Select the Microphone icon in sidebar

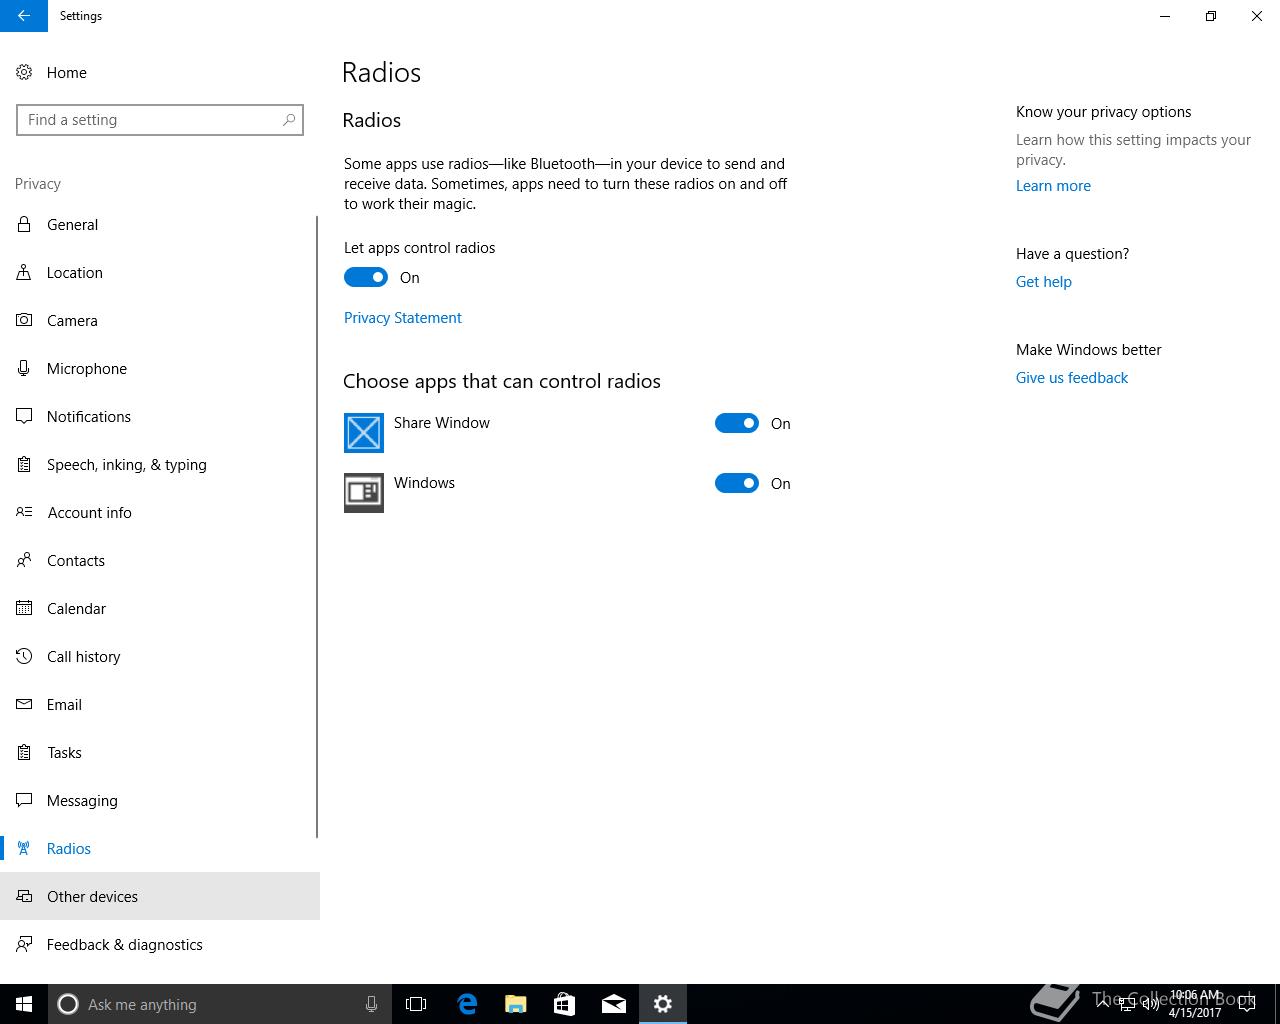pyautogui.click(x=24, y=368)
